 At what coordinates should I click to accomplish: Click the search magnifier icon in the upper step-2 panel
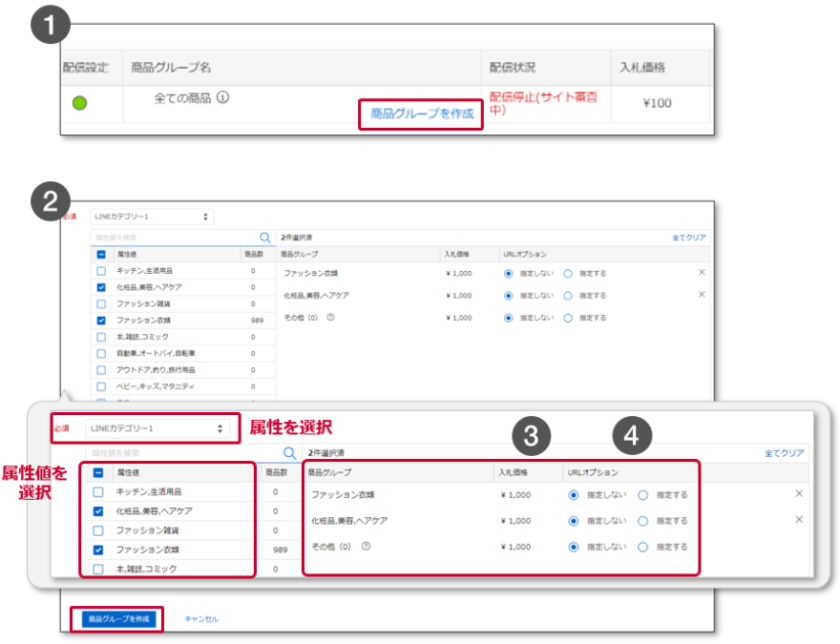(265, 238)
